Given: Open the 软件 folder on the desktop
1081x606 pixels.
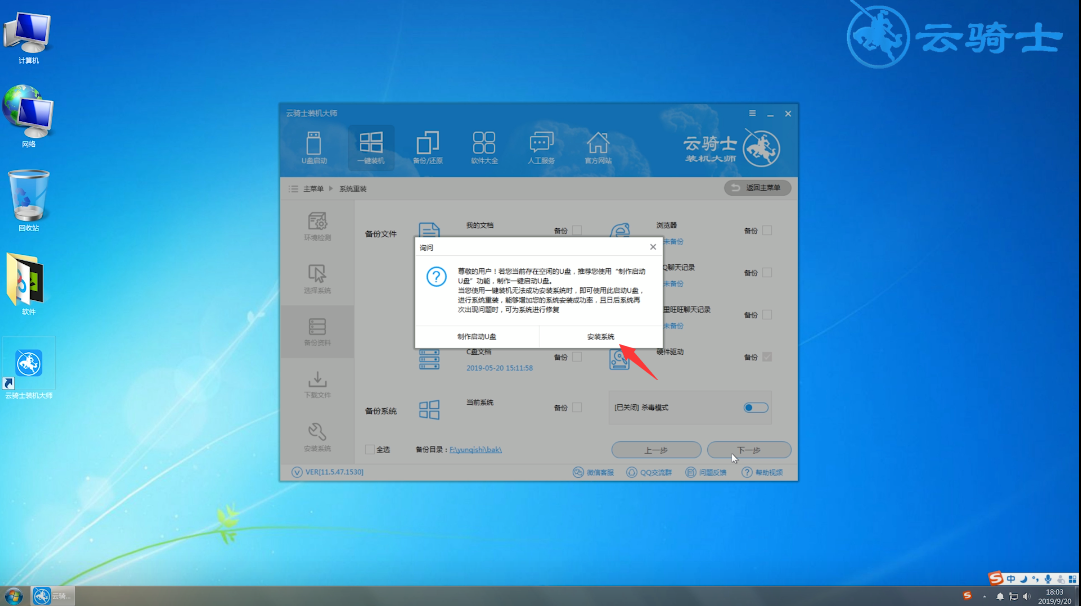Looking at the screenshot, I should coord(27,284).
